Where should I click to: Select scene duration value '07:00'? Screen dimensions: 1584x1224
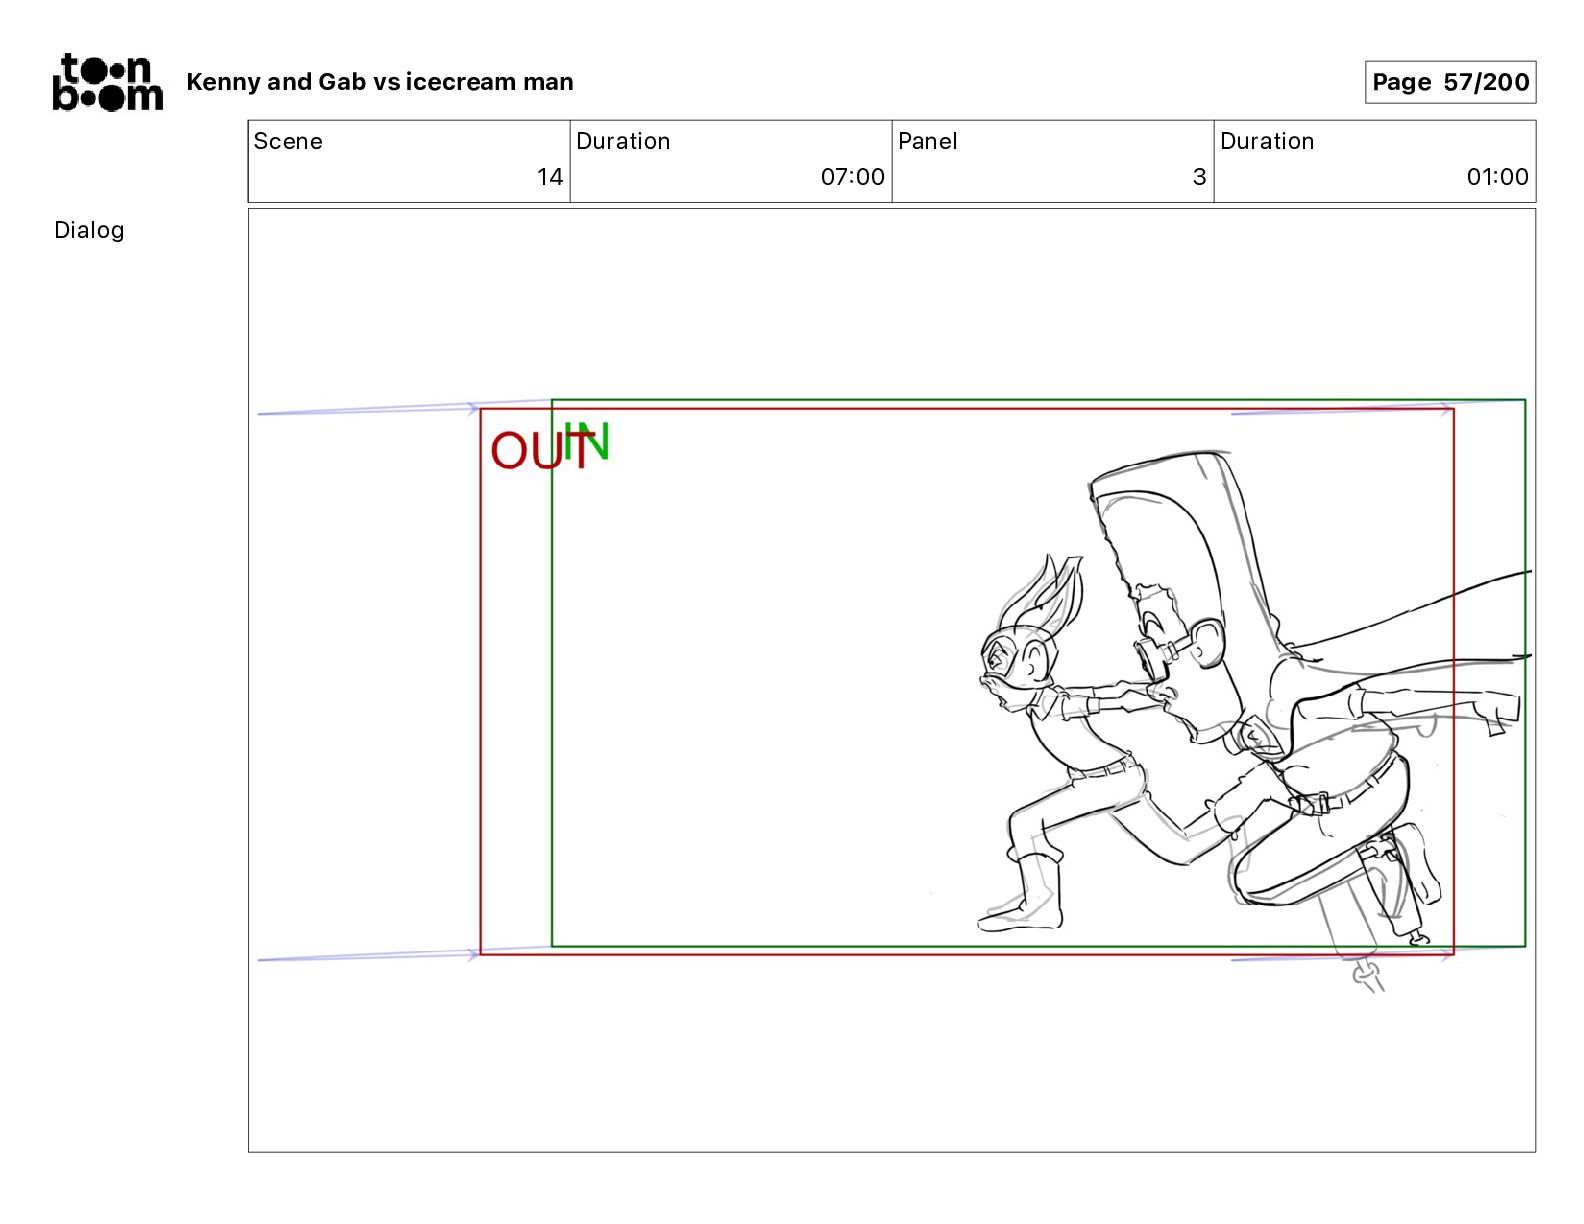click(x=853, y=177)
